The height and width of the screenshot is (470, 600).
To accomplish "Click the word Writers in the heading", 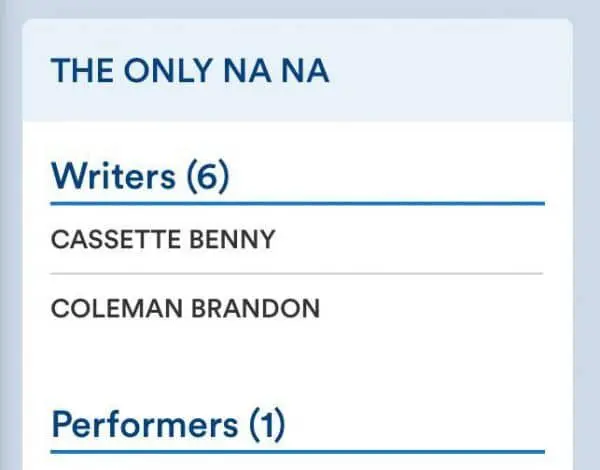I will (113, 177).
